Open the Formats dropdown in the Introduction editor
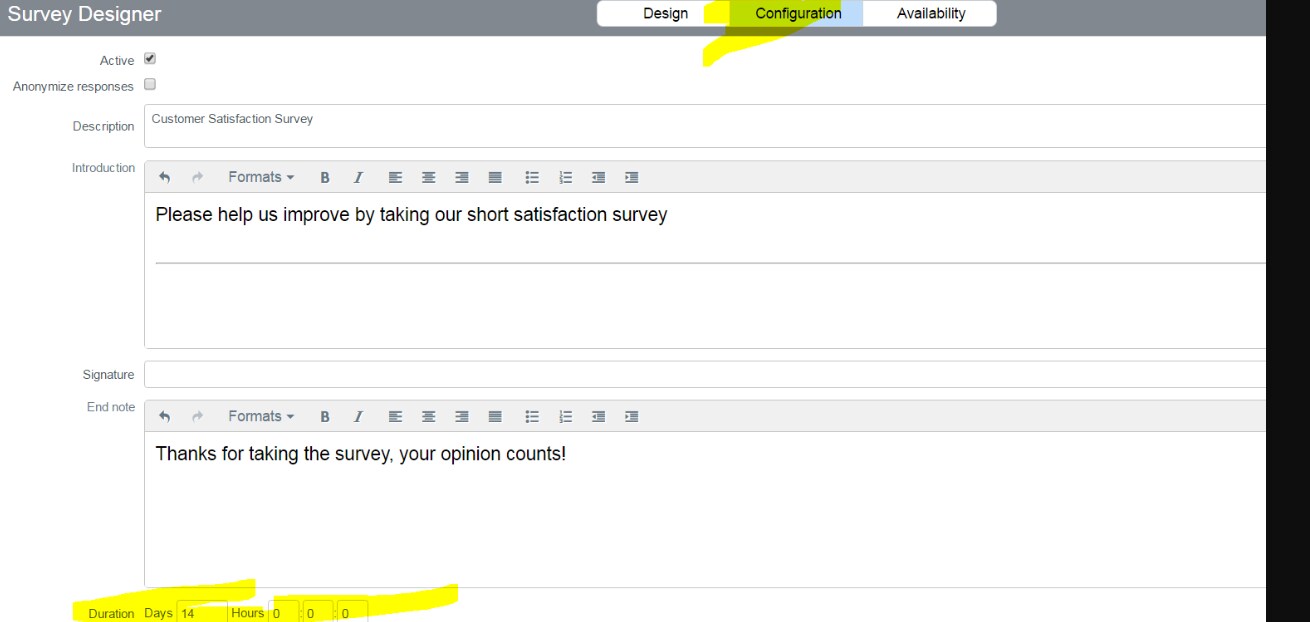1310x622 pixels. click(258, 177)
